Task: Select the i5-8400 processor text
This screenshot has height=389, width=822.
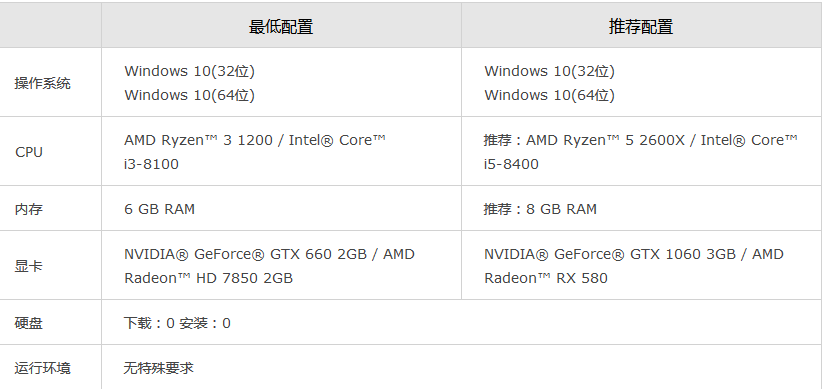Action: [x=511, y=164]
